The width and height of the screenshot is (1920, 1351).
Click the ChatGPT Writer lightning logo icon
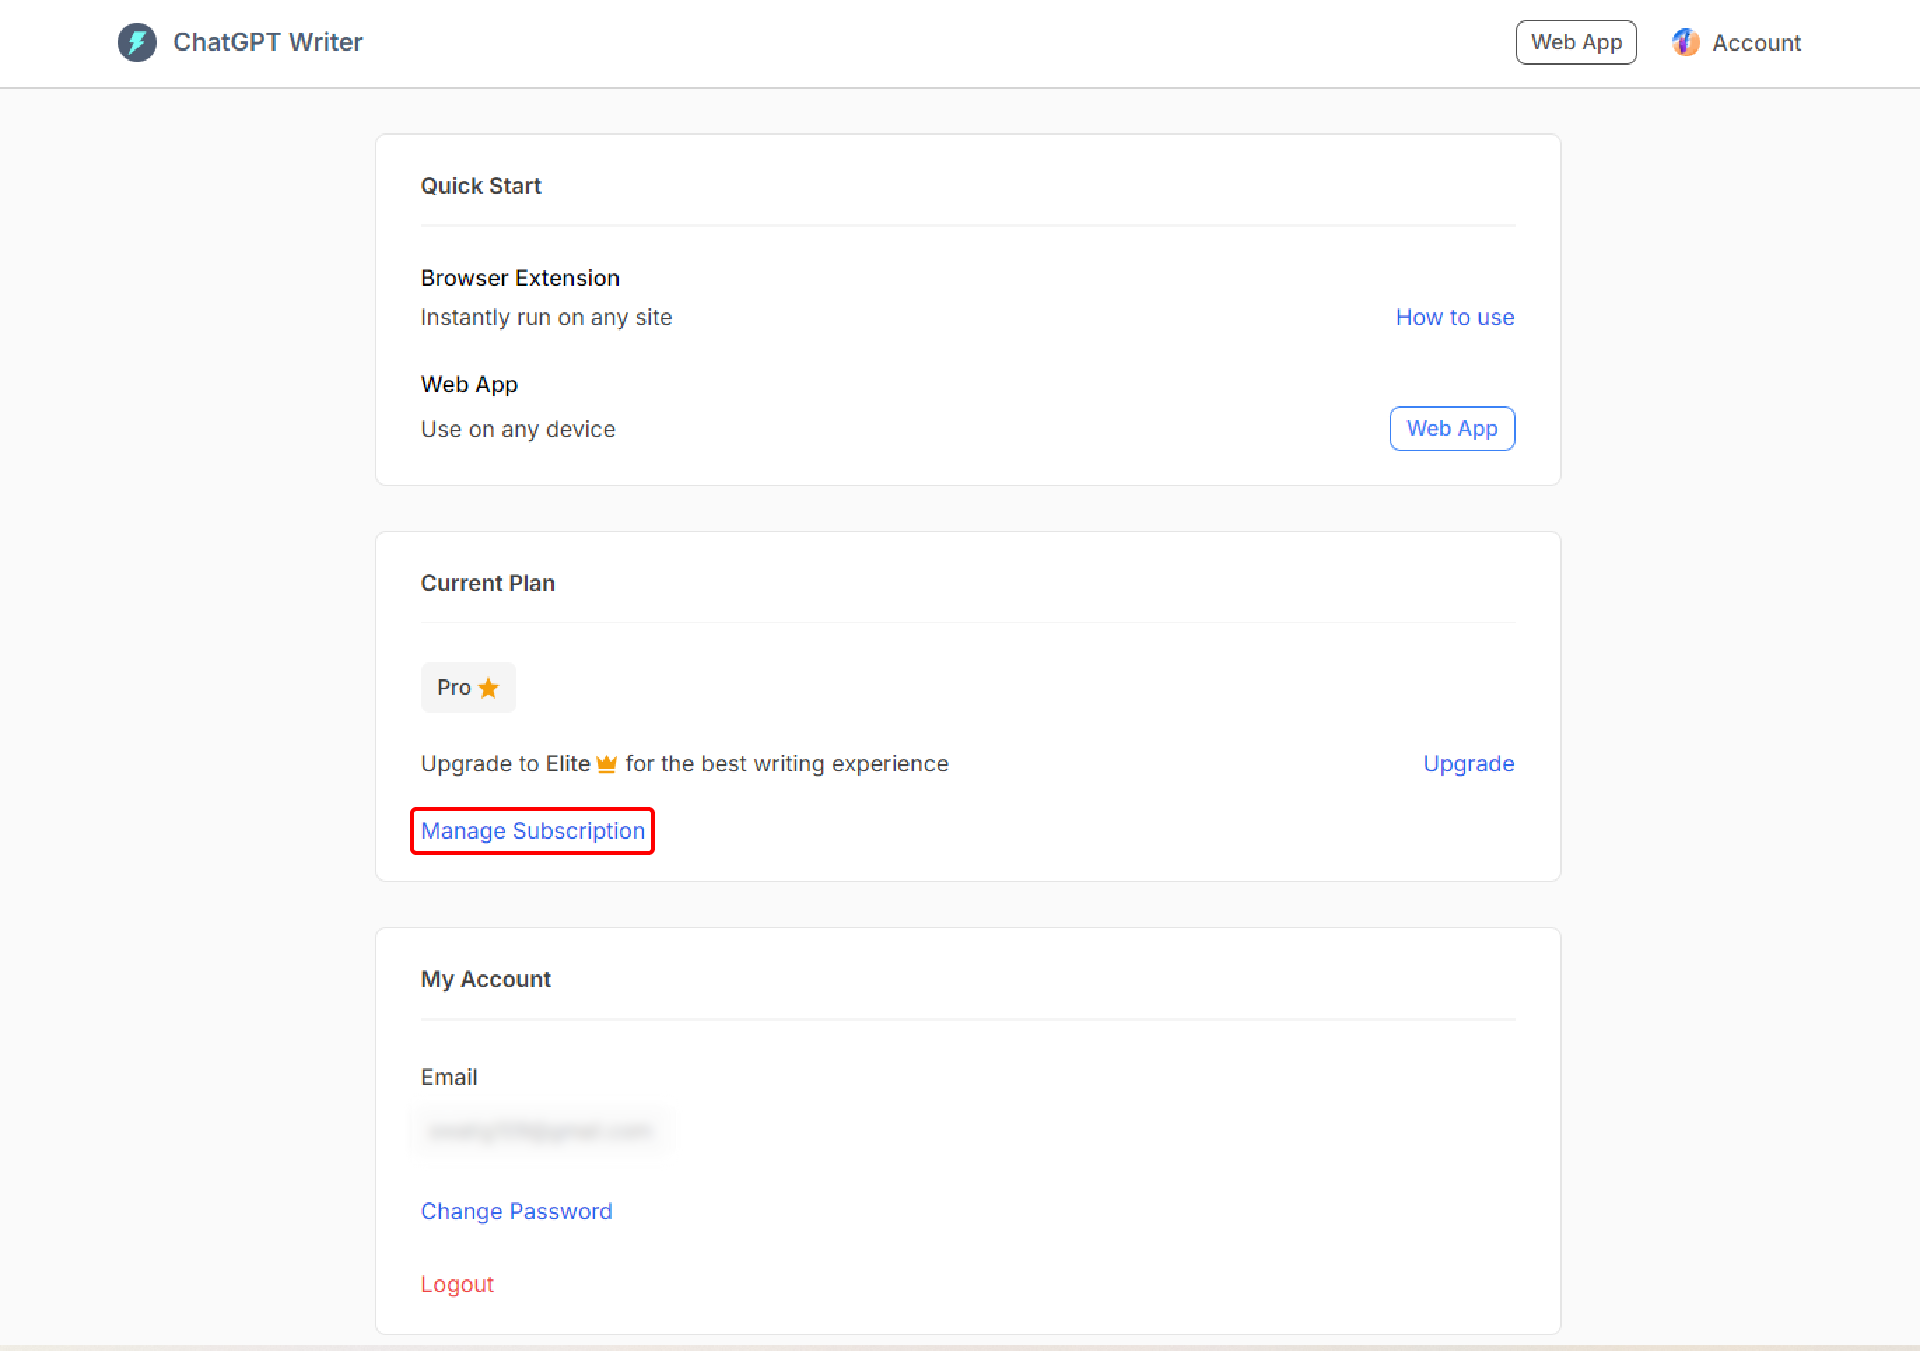(x=137, y=42)
